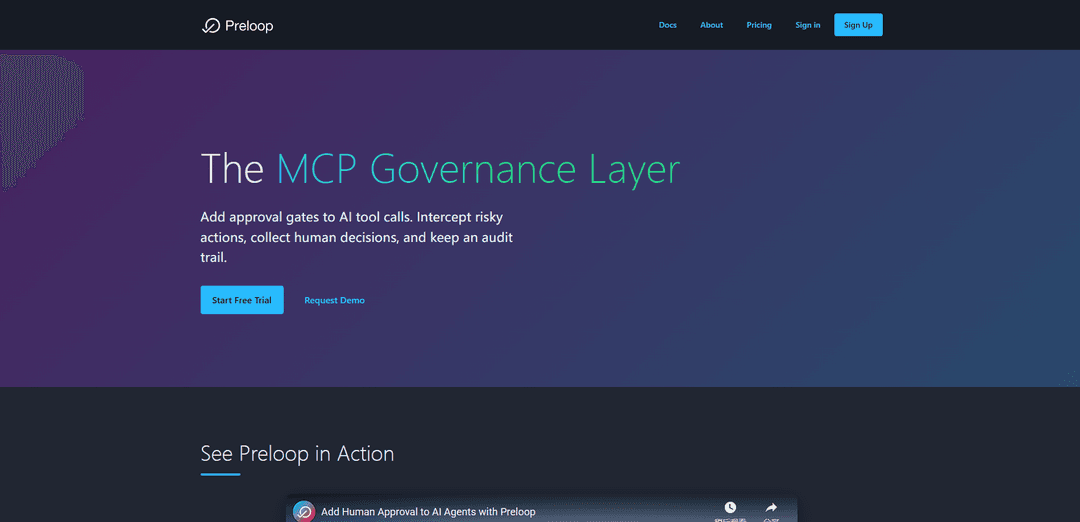Click the blue underline beneath section heading
Screen dimensions: 1080x522
tap(220, 474)
